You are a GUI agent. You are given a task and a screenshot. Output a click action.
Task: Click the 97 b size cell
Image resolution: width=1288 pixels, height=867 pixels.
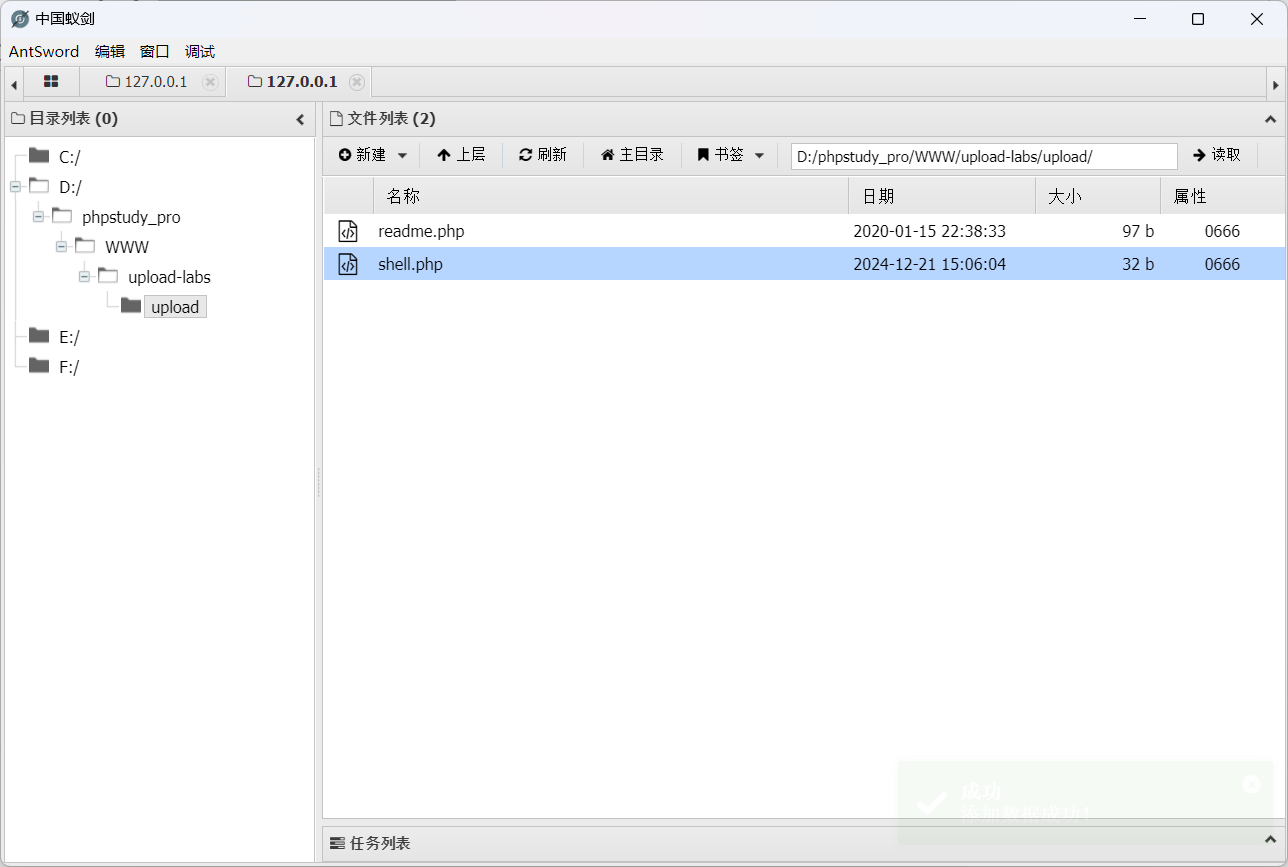pyautogui.click(x=1138, y=231)
